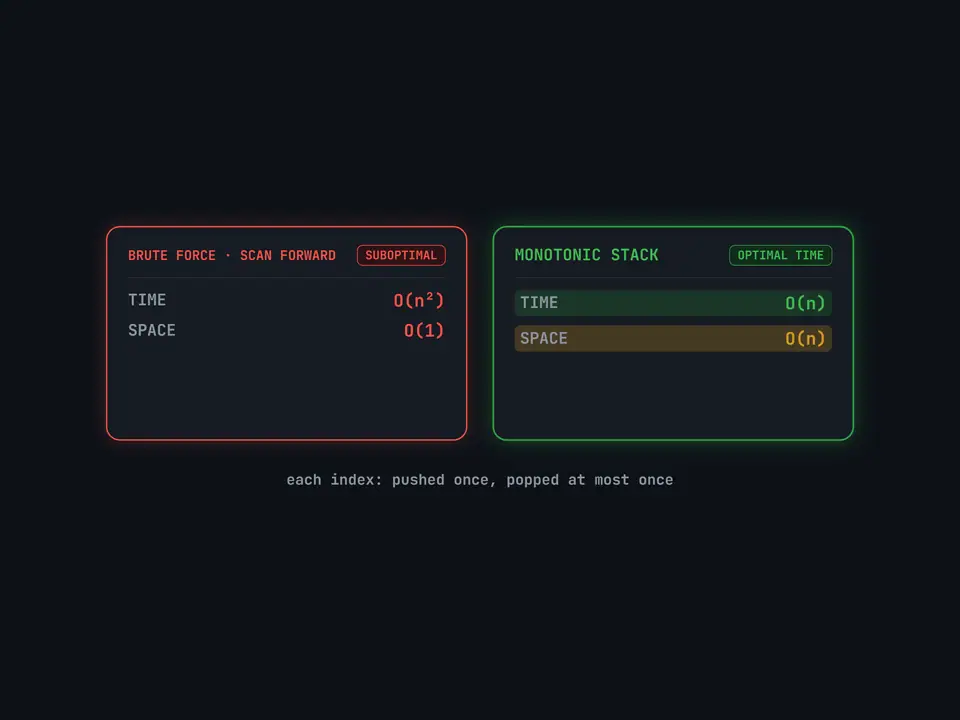This screenshot has height=720, width=960.
Task: Click the OPTIMAL TIME badge
Action: click(x=780, y=255)
